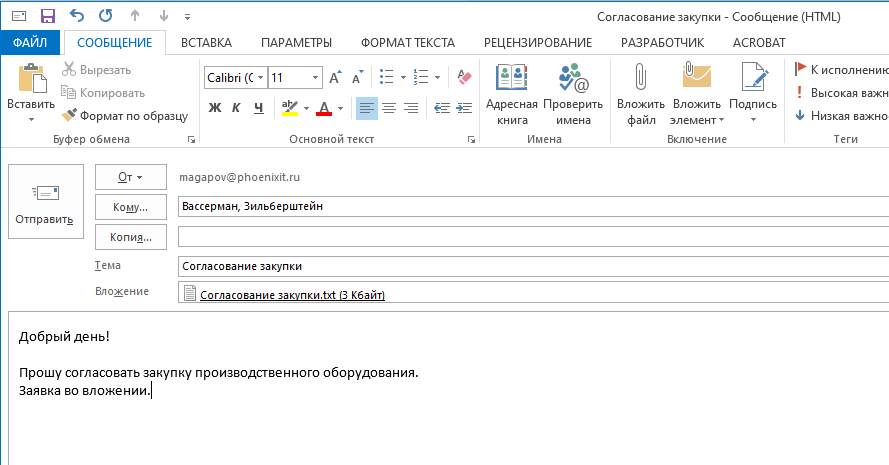The width and height of the screenshot is (889, 465).
Task: Go to next item using down arrow
Action: pyautogui.click(x=164, y=16)
